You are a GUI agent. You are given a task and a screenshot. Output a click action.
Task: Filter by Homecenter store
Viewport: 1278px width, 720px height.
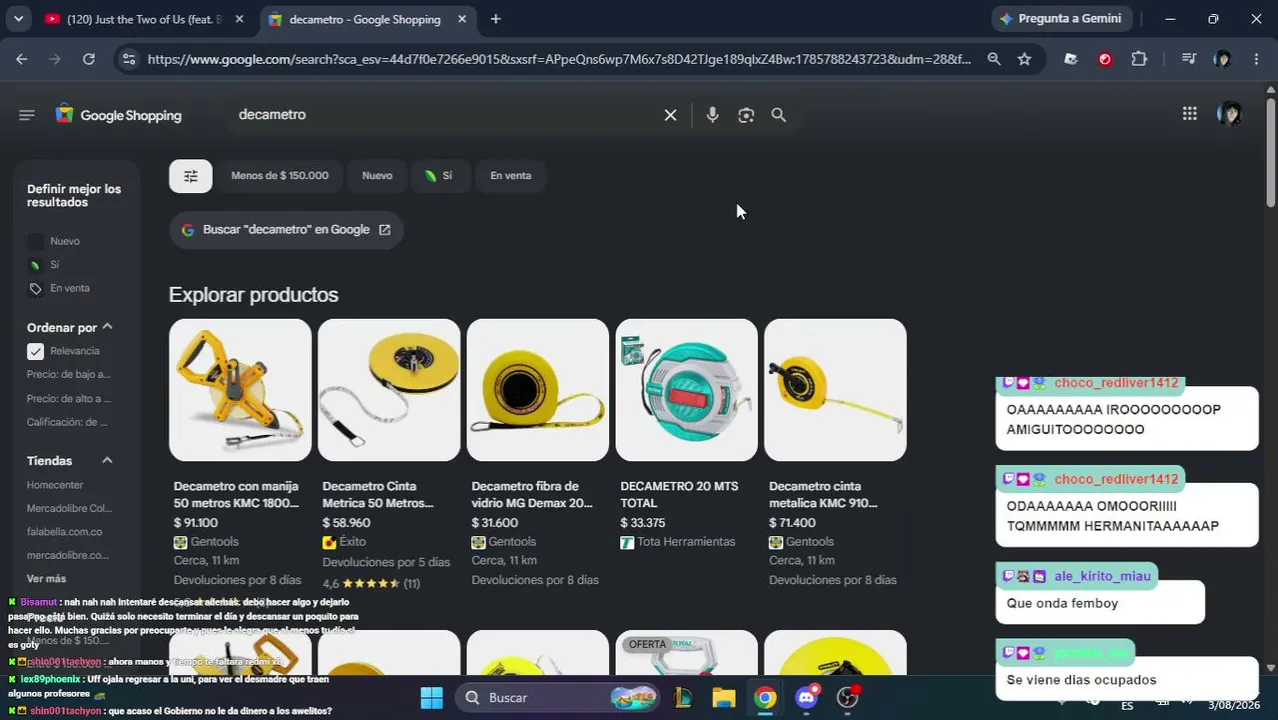55,485
